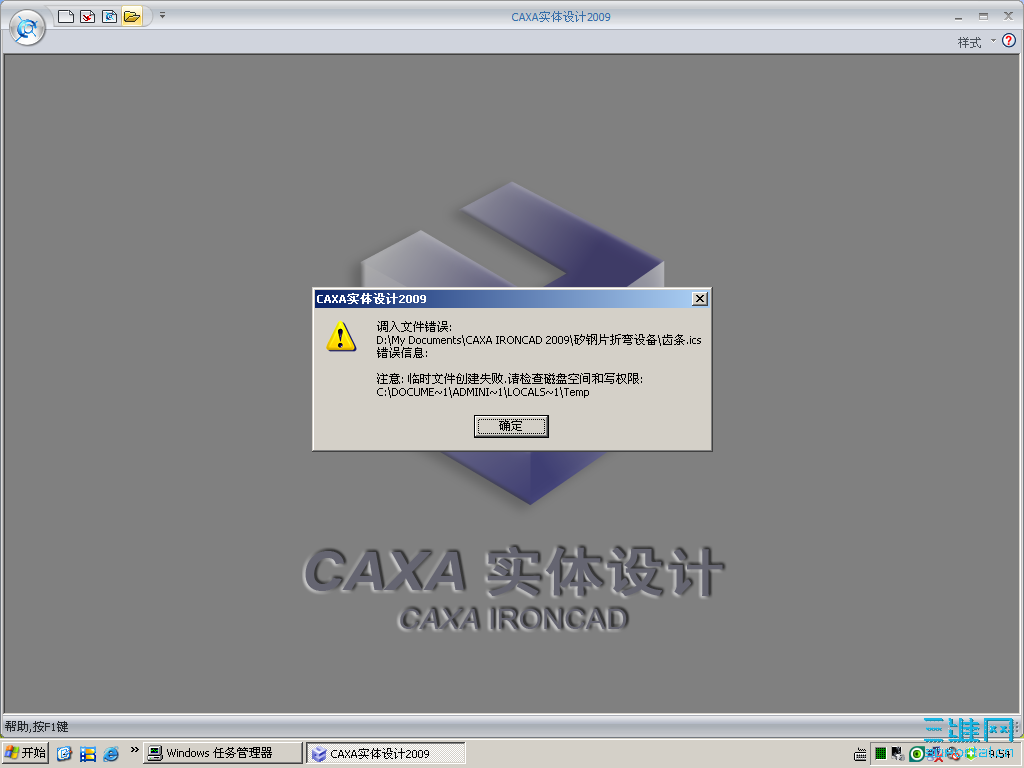
Task: Click the 齿条.ics file path text
Action: (x=539, y=340)
